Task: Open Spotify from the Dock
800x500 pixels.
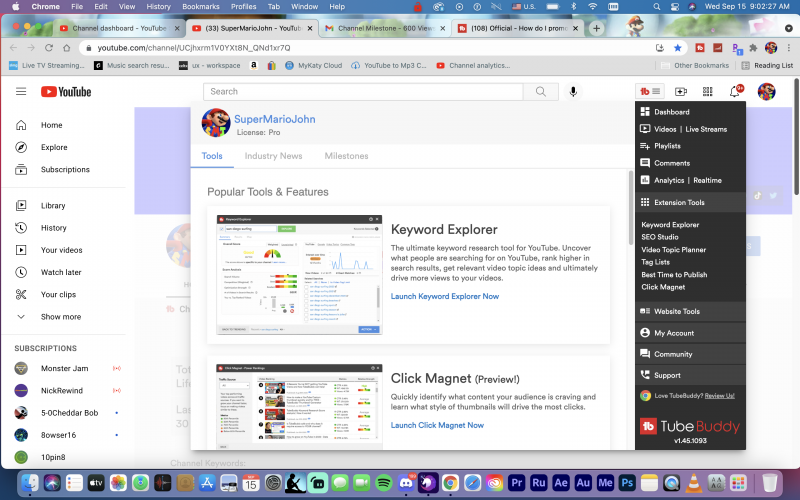Action: [x=383, y=483]
